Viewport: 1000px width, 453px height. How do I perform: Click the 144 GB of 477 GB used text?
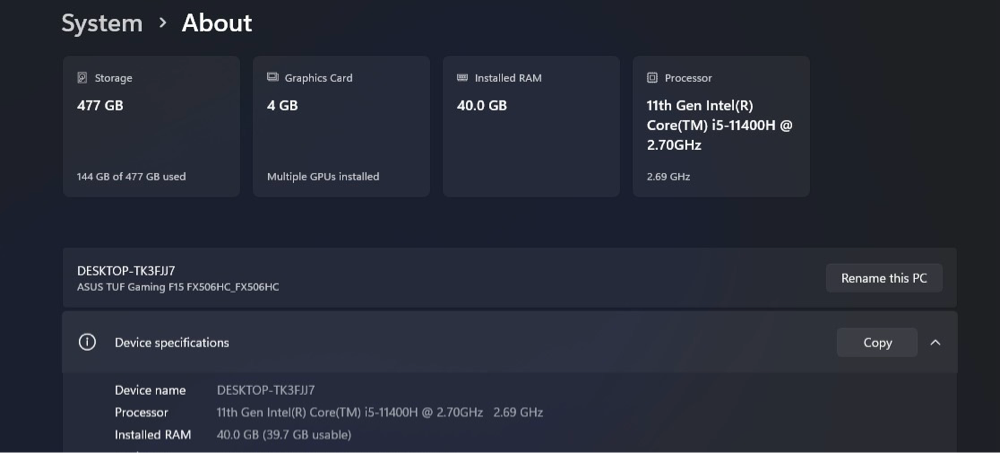[131, 177]
